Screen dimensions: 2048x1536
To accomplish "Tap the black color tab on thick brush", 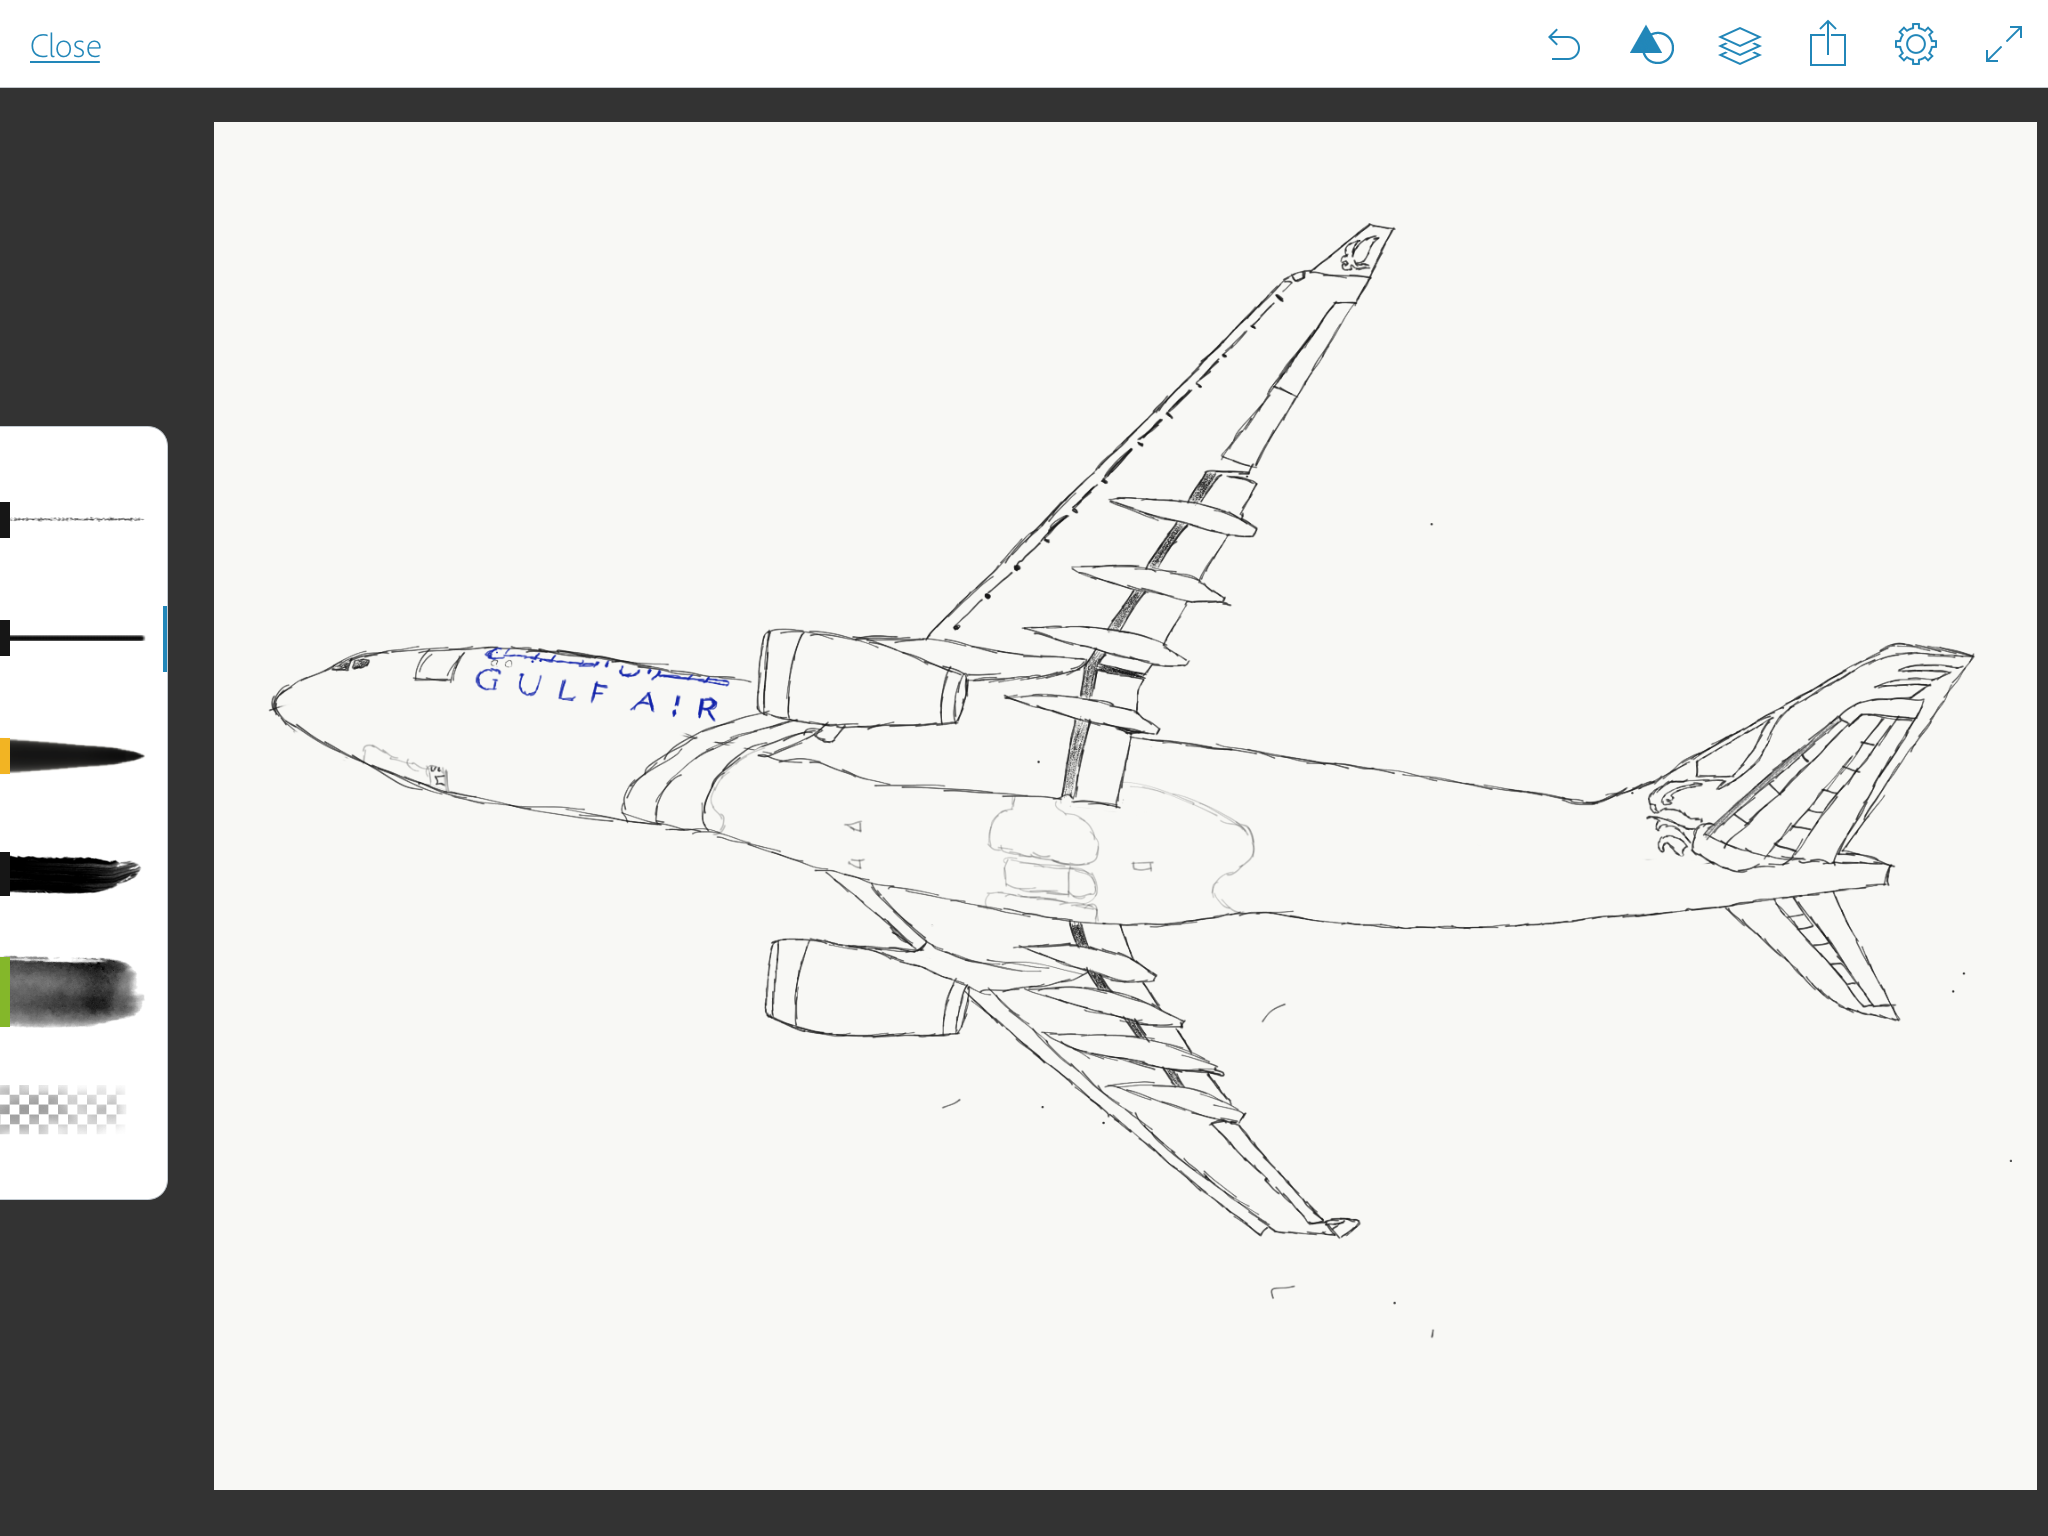I will click(4, 874).
